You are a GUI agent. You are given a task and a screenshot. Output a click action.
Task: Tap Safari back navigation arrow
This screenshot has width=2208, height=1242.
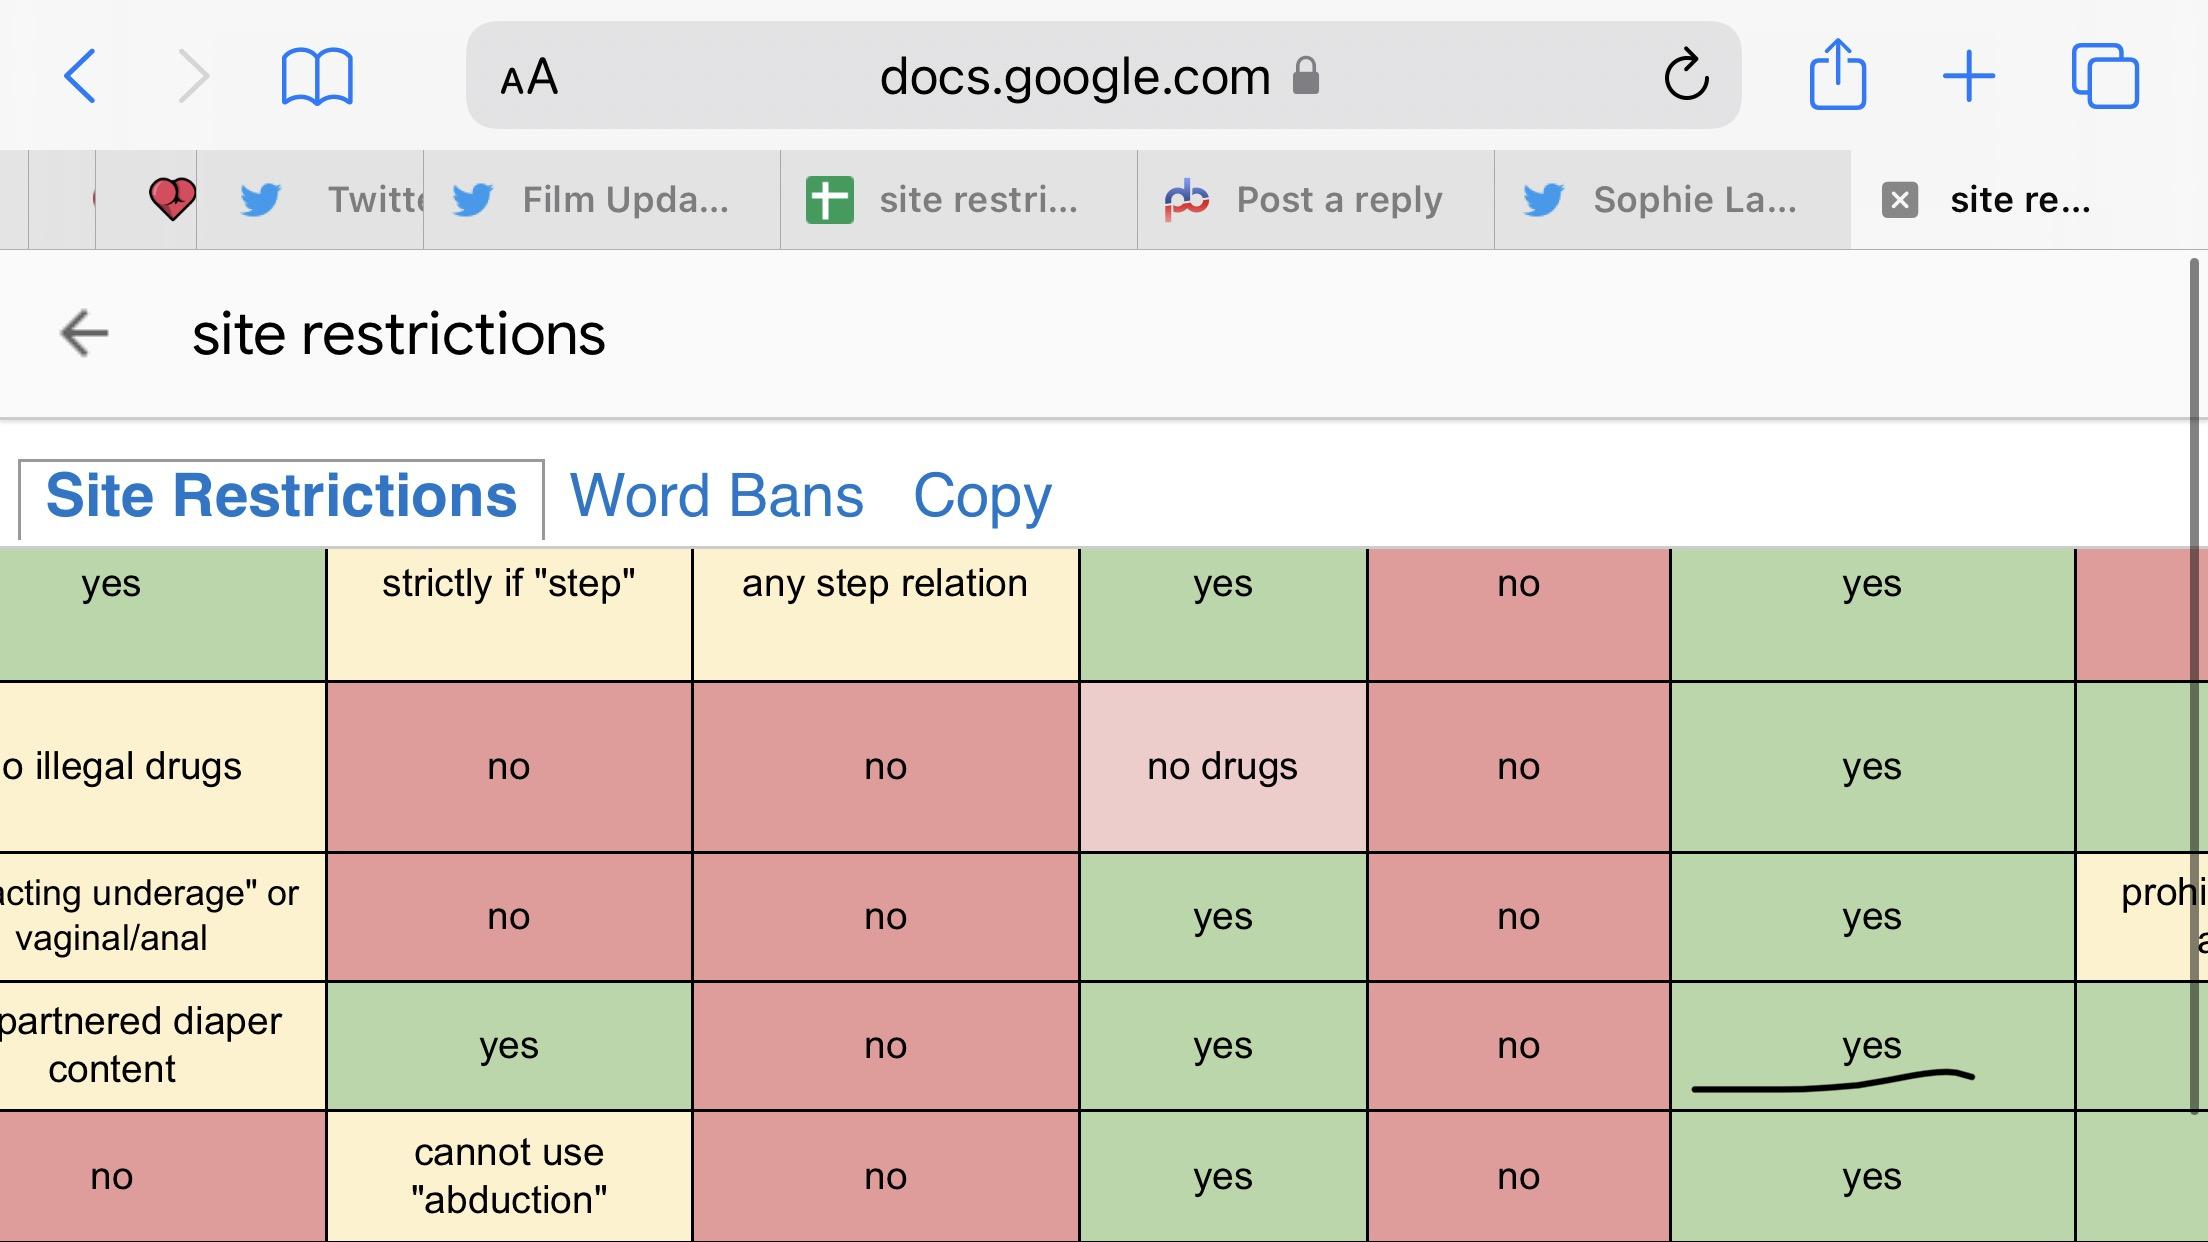[80, 76]
